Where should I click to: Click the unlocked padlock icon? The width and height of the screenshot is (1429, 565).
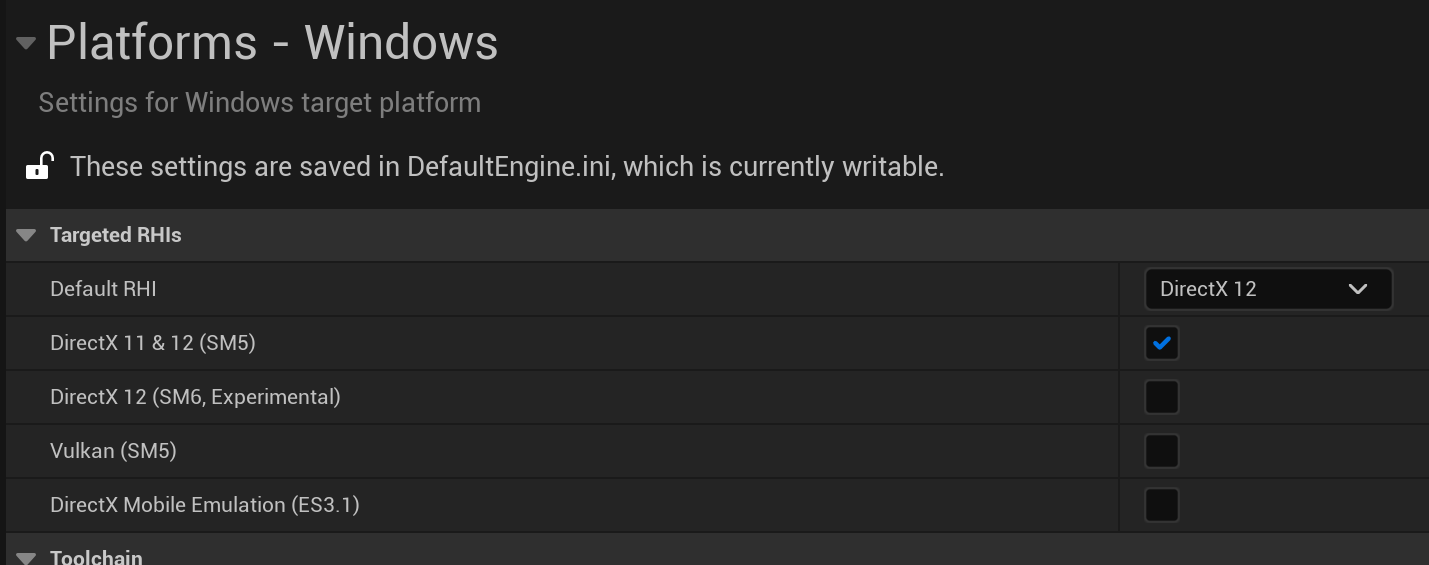click(x=38, y=166)
